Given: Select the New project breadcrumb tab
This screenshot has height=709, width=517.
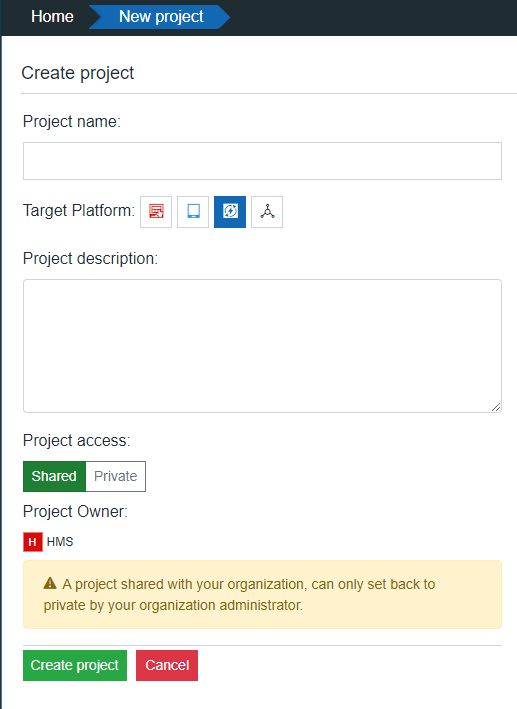Looking at the screenshot, I should coord(161,17).
